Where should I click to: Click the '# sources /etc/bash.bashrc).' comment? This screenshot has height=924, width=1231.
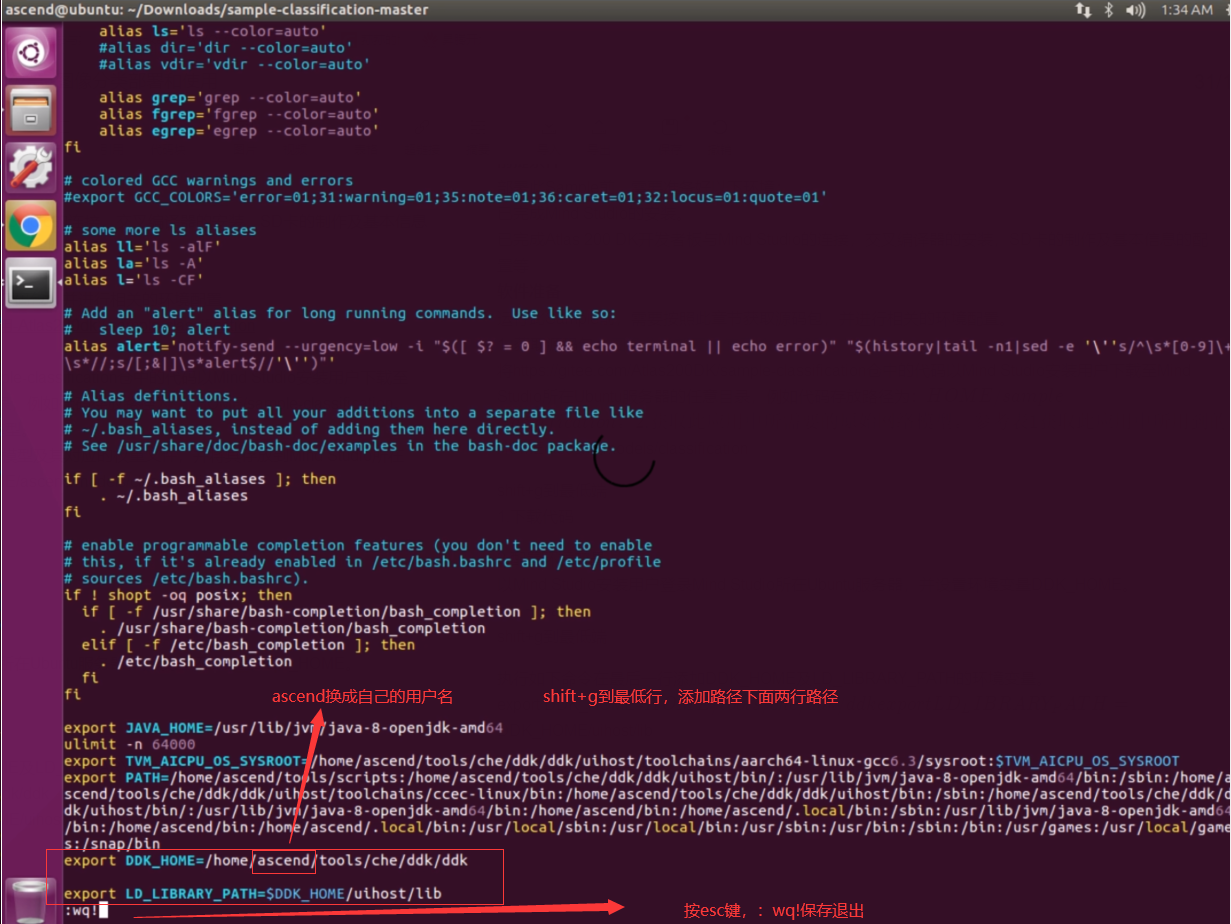click(186, 579)
